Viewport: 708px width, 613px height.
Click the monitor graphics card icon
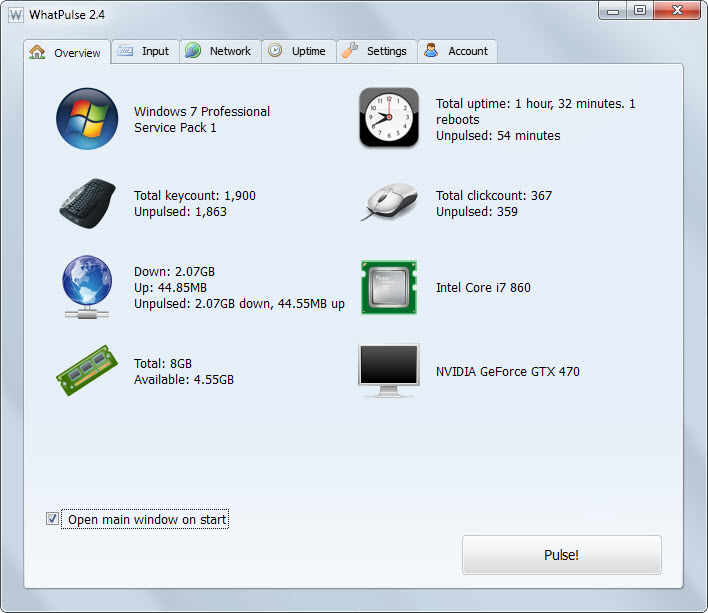(389, 371)
